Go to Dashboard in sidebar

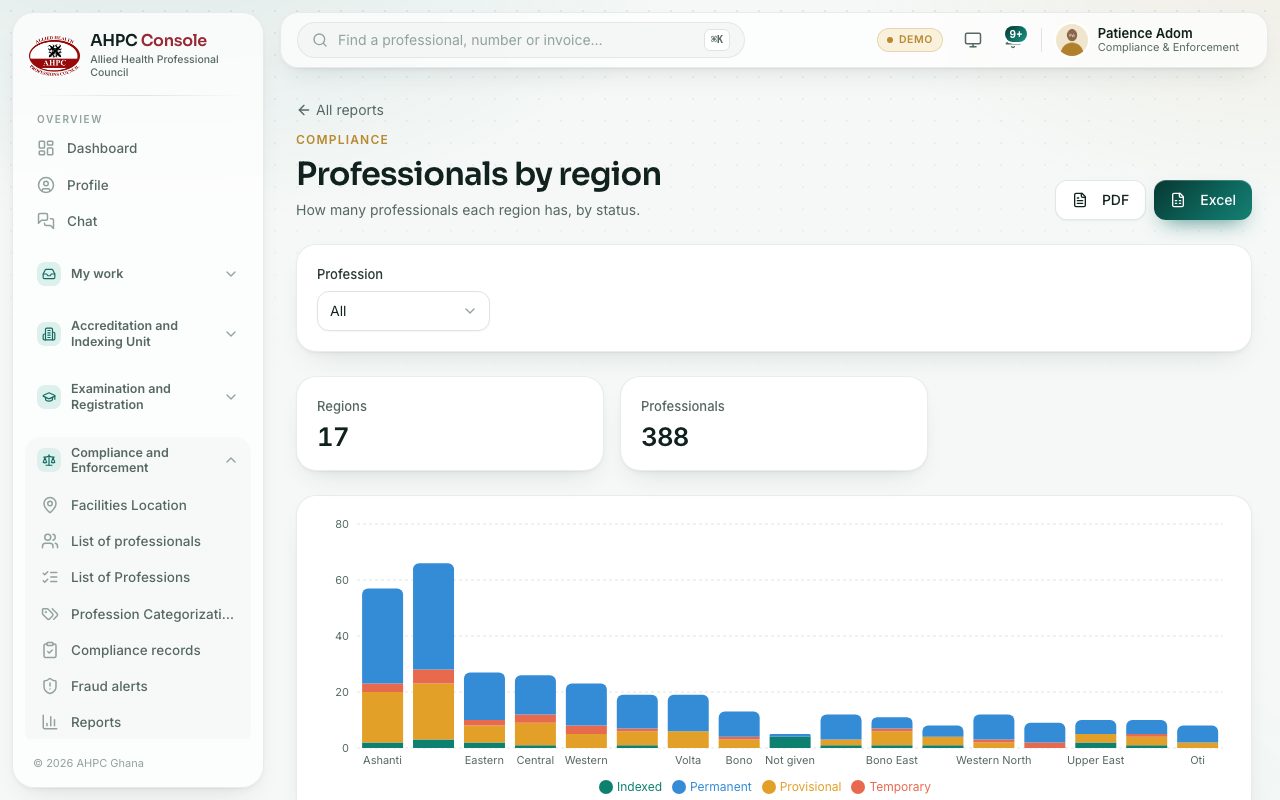tap(138, 148)
